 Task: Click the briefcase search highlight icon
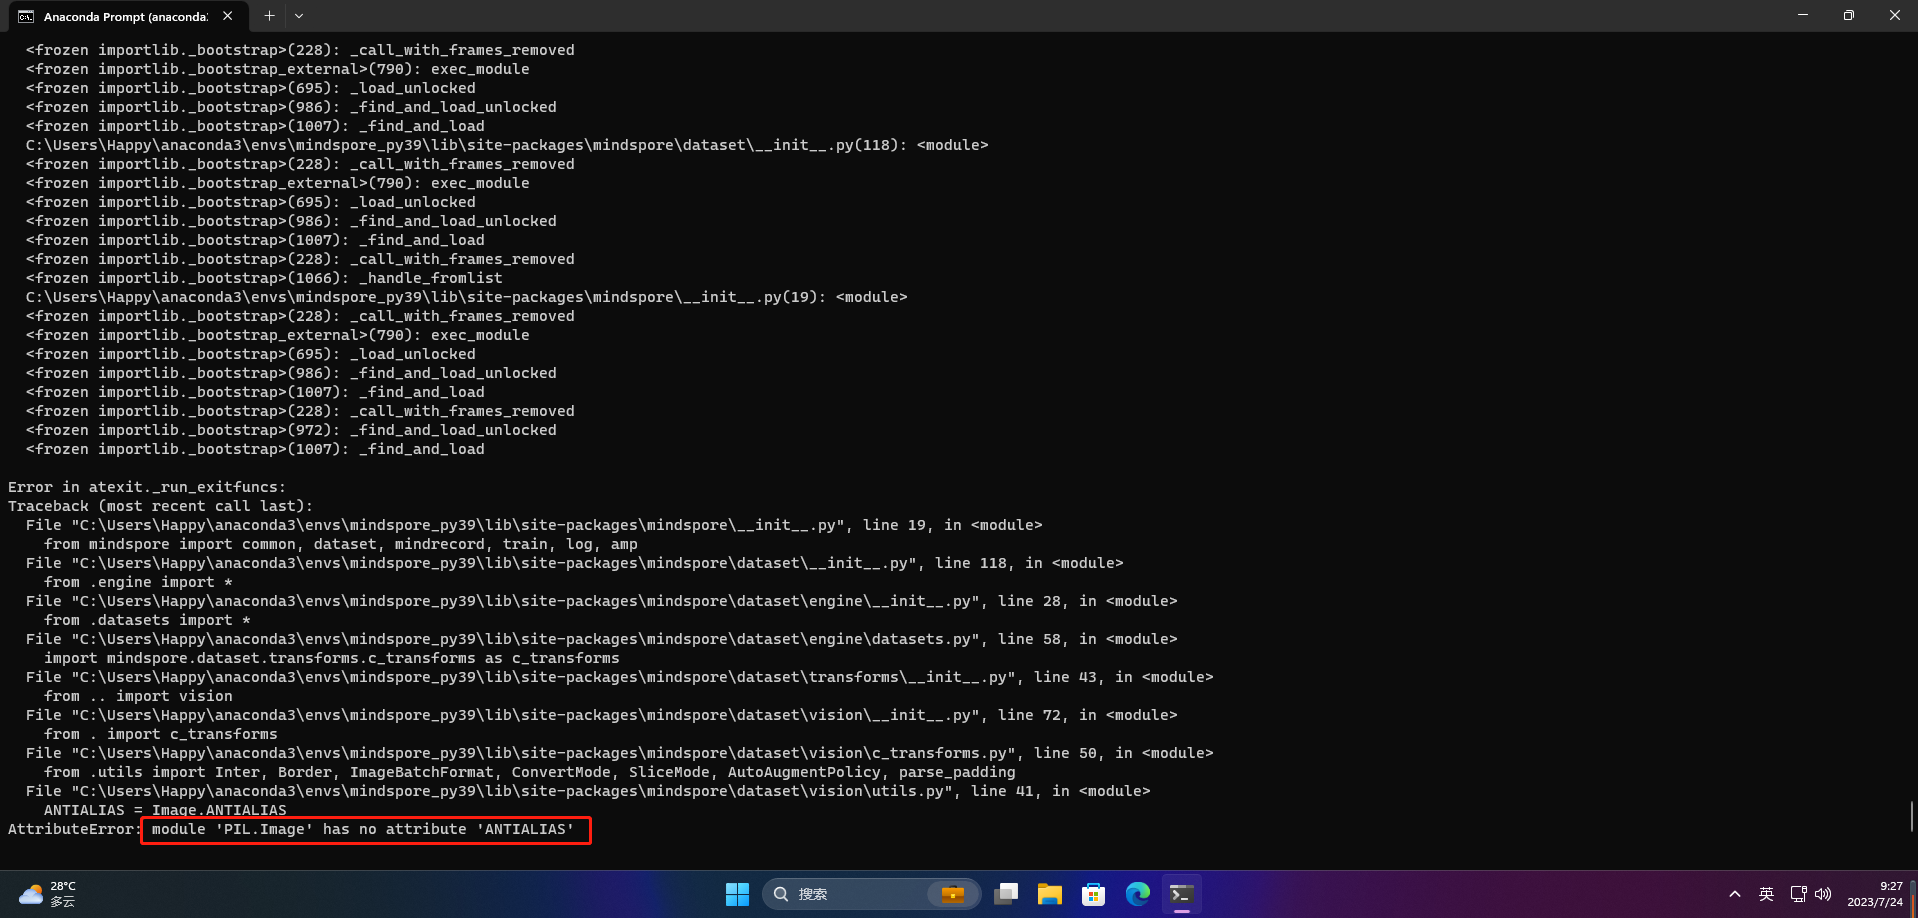(952, 894)
